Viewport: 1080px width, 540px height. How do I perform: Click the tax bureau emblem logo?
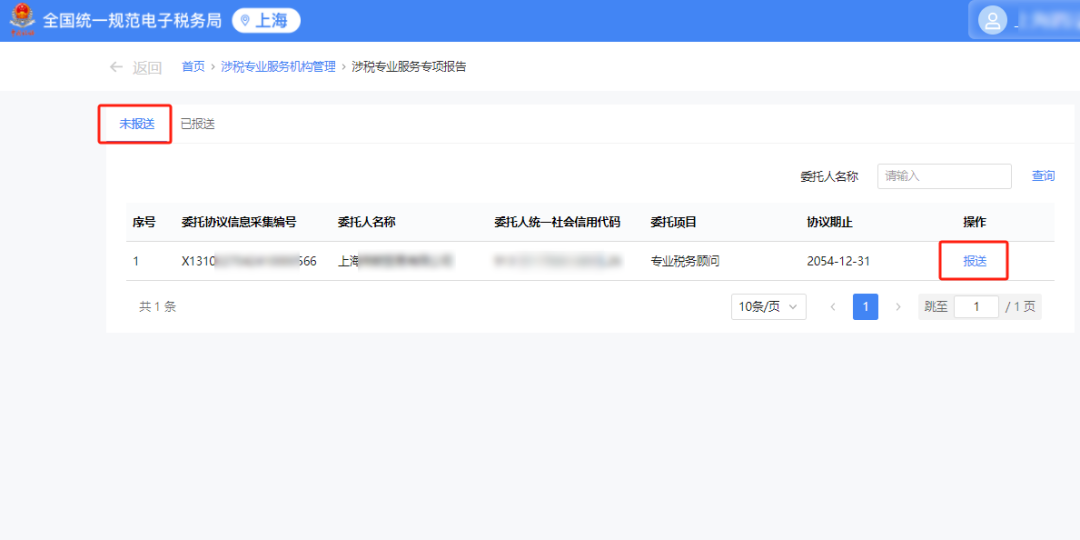tap(22, 20)
